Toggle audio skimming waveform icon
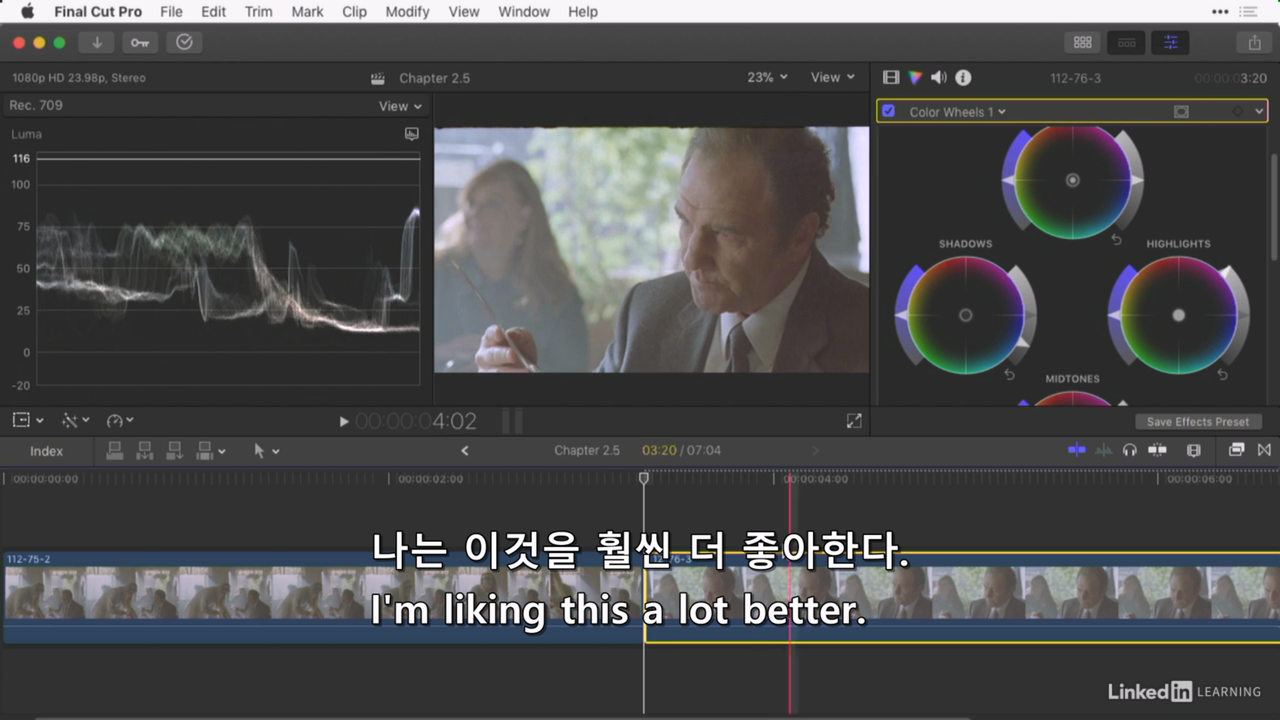The width and height of the screenshot is (1280, 720). (1103, 450)
